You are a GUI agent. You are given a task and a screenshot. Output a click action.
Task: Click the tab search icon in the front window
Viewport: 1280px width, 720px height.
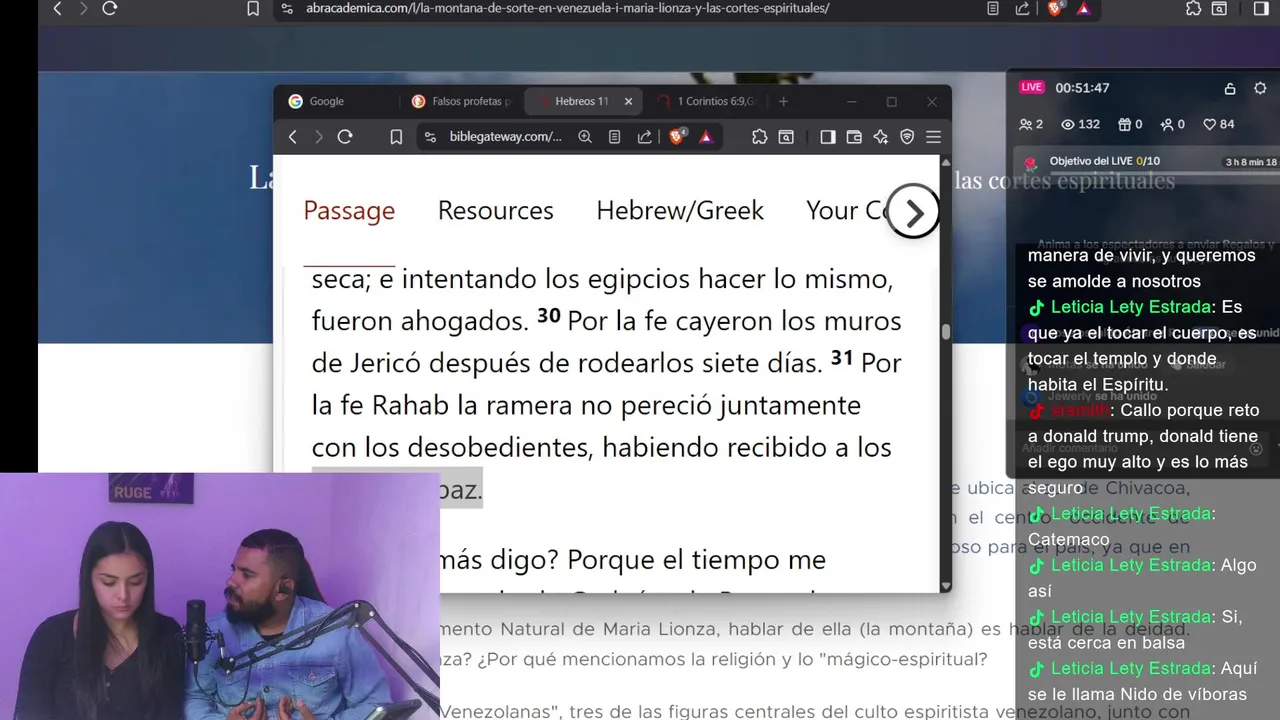(x=787, y=137)
